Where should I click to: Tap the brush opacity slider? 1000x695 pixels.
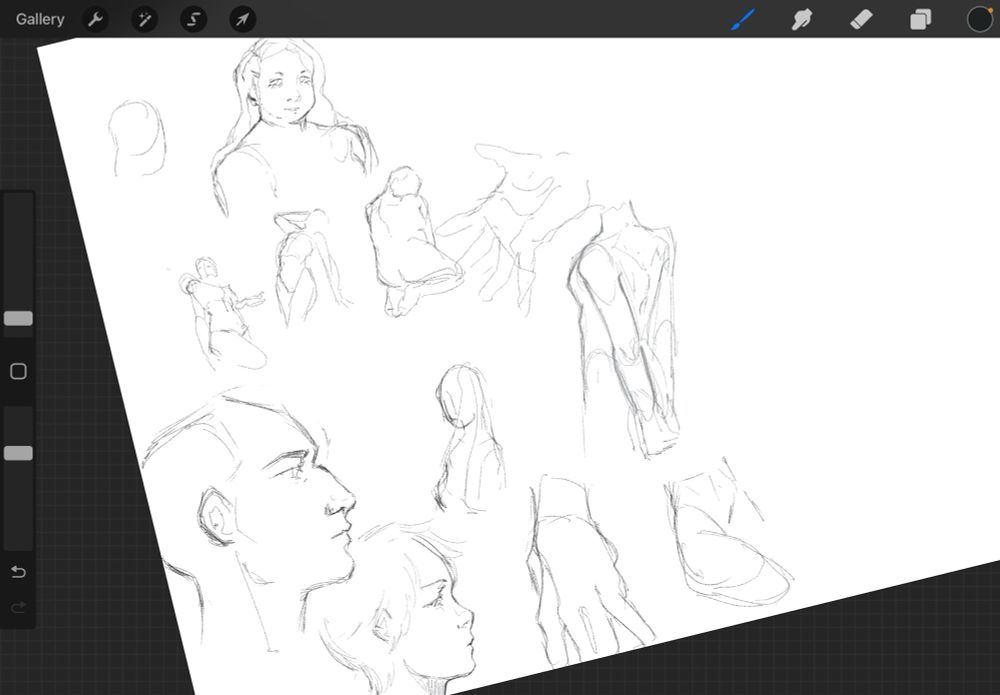17,452
